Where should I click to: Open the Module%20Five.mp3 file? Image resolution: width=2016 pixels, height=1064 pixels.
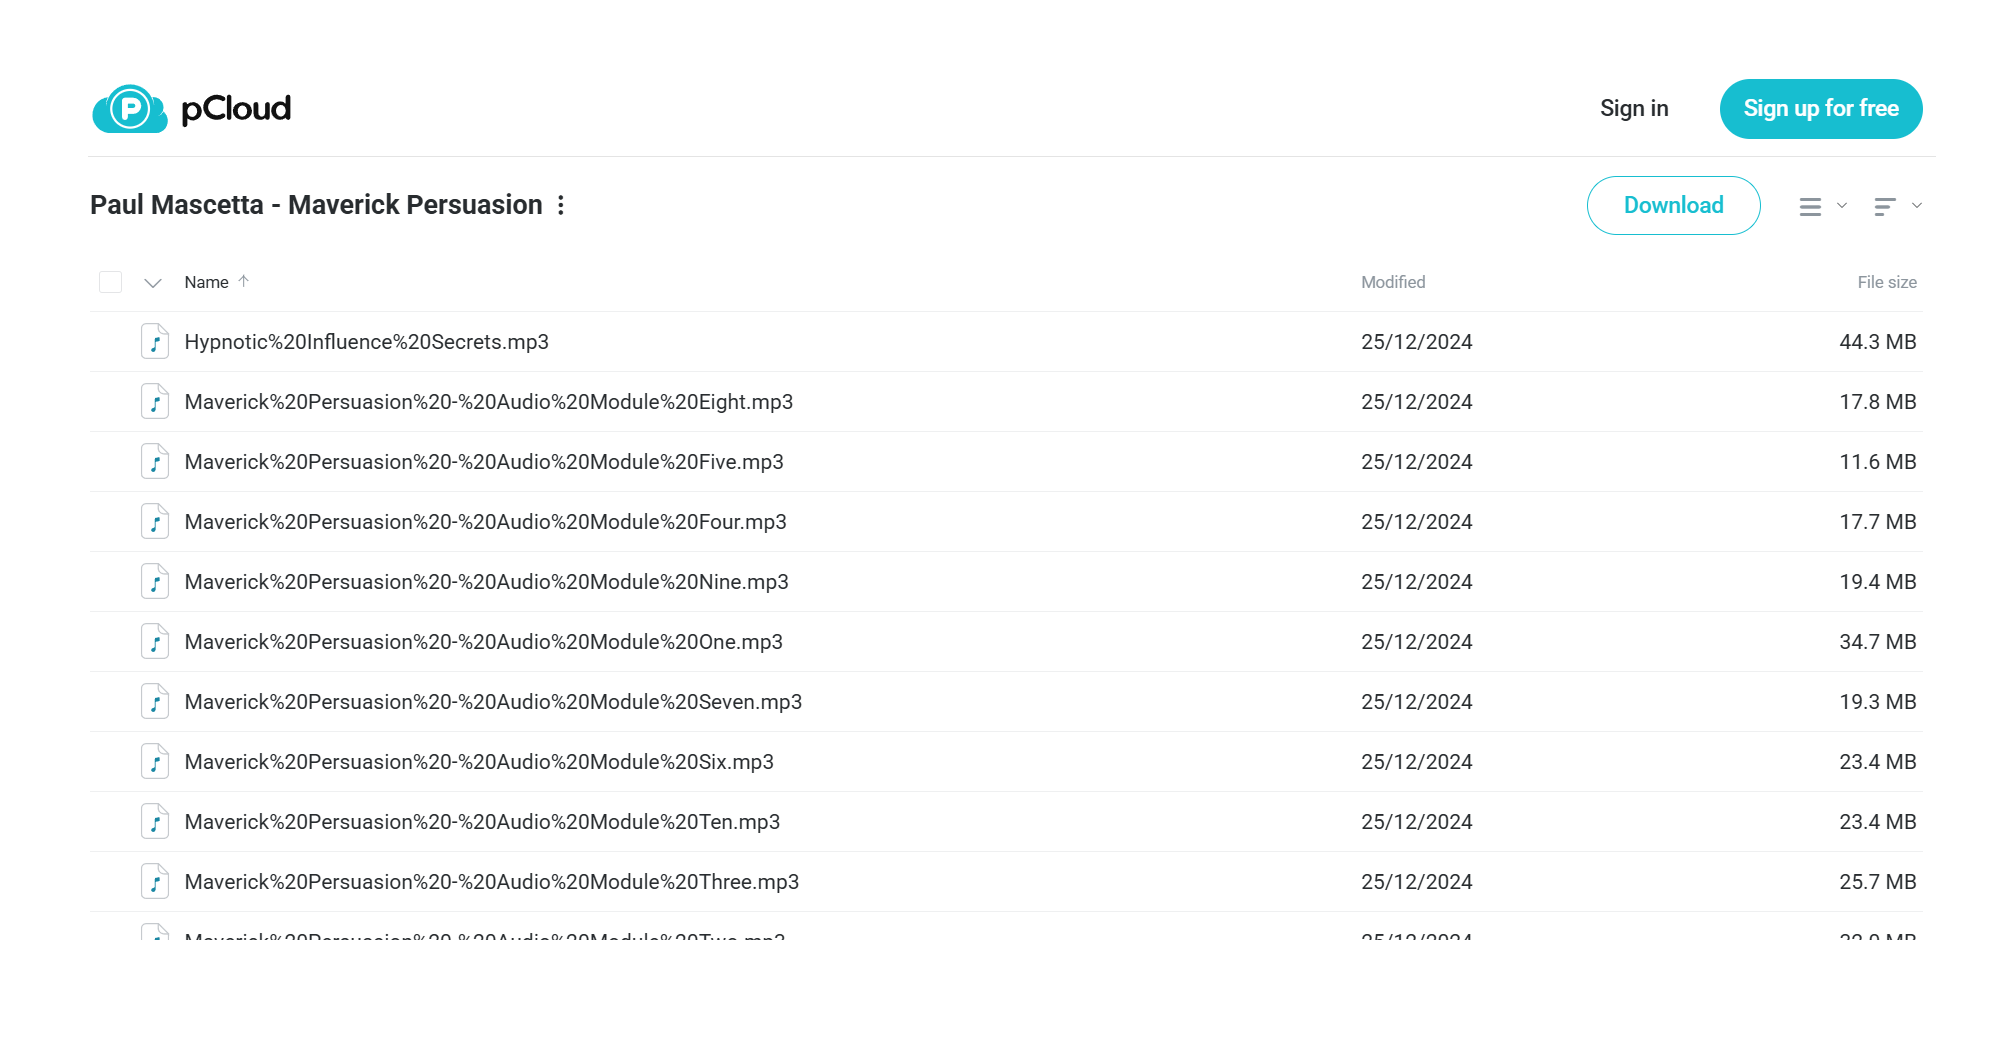click(x=484, y=462)
